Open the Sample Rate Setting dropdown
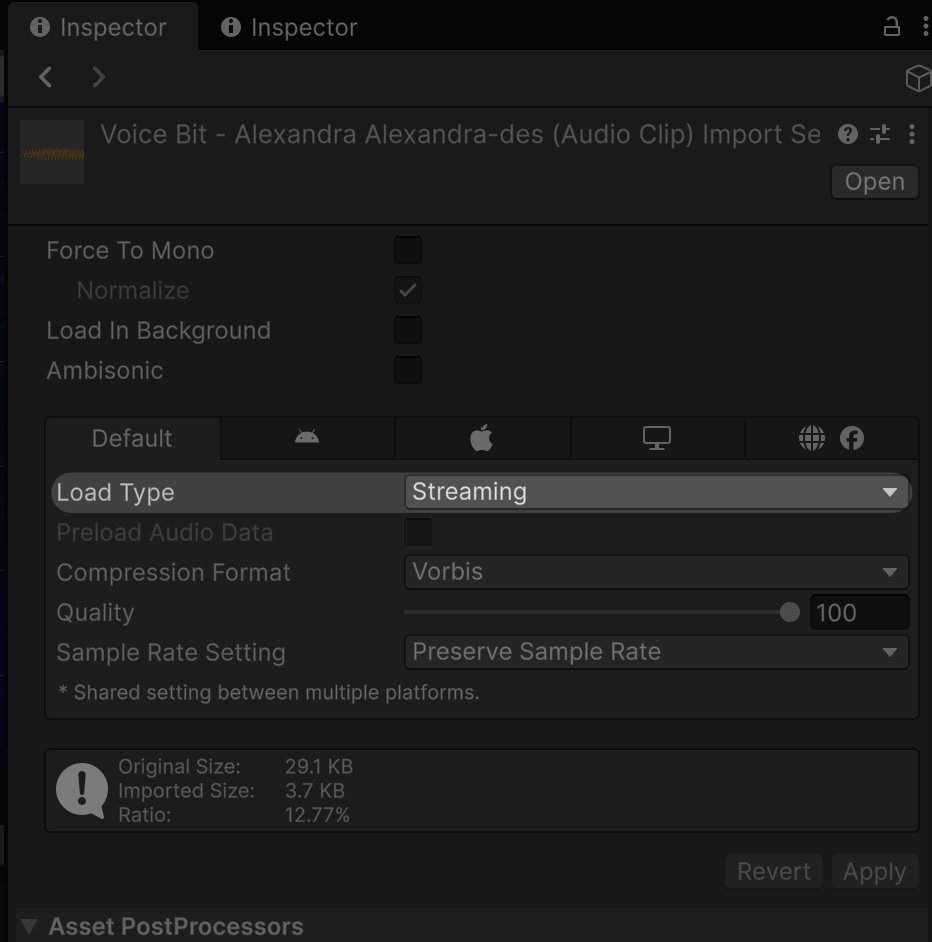Screen dimensions: 932x942 coord(656,652)
